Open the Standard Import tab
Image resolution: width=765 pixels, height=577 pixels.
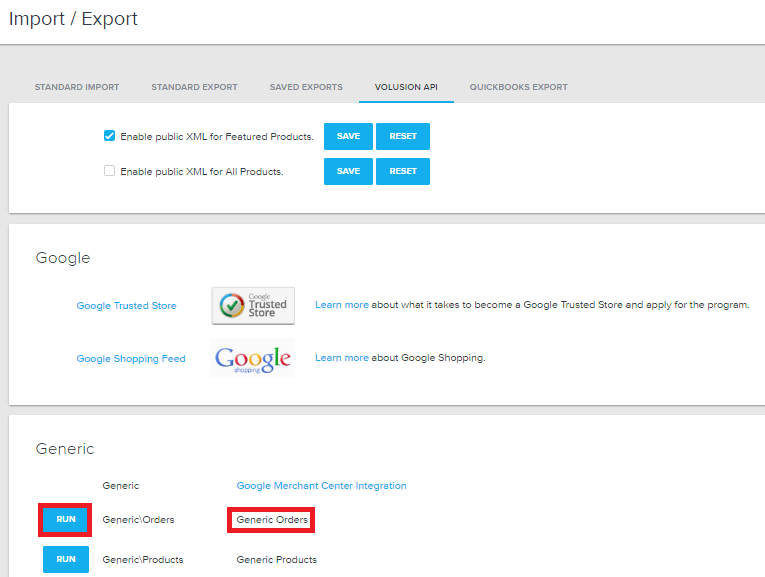[x=77, y=87]
